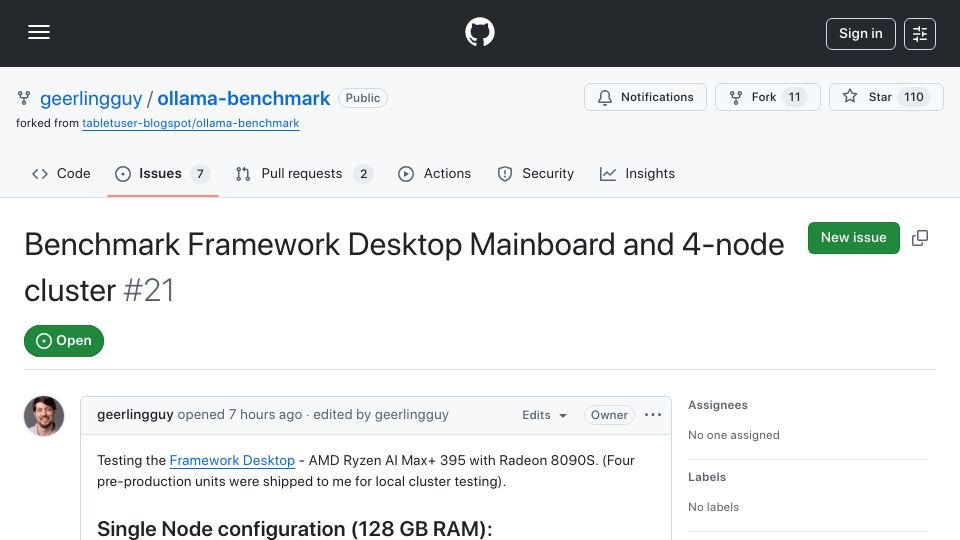Open the Pull requests tab
This screenshot has height=540, width=960.
coord(304,174)
